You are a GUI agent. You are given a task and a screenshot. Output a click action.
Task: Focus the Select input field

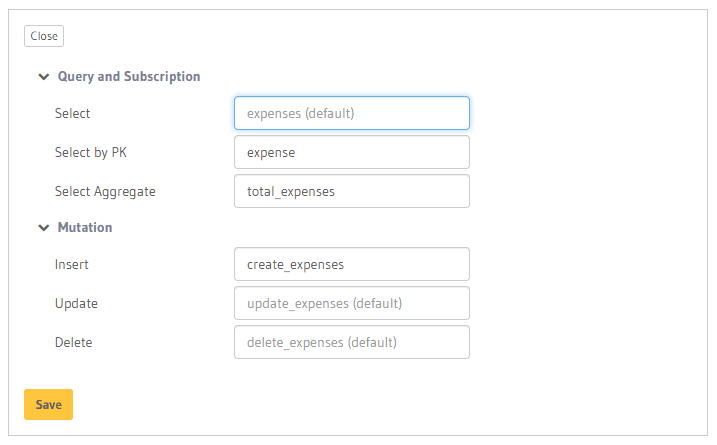(x=351, y=113)
